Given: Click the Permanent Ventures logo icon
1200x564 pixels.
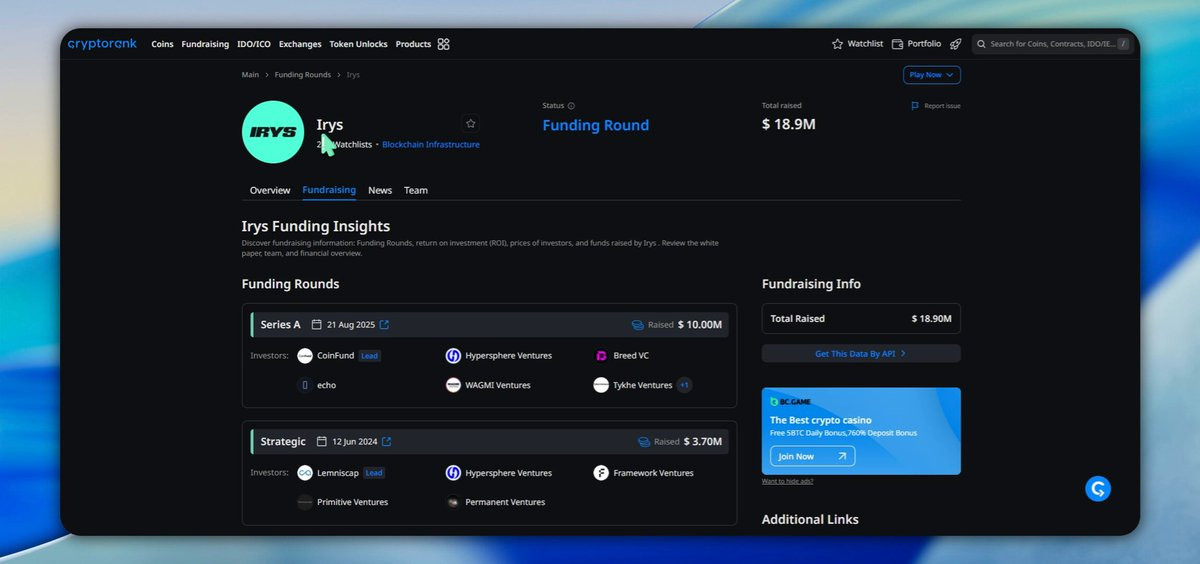Looking at the screenshot, I should [x=453, y=502].
